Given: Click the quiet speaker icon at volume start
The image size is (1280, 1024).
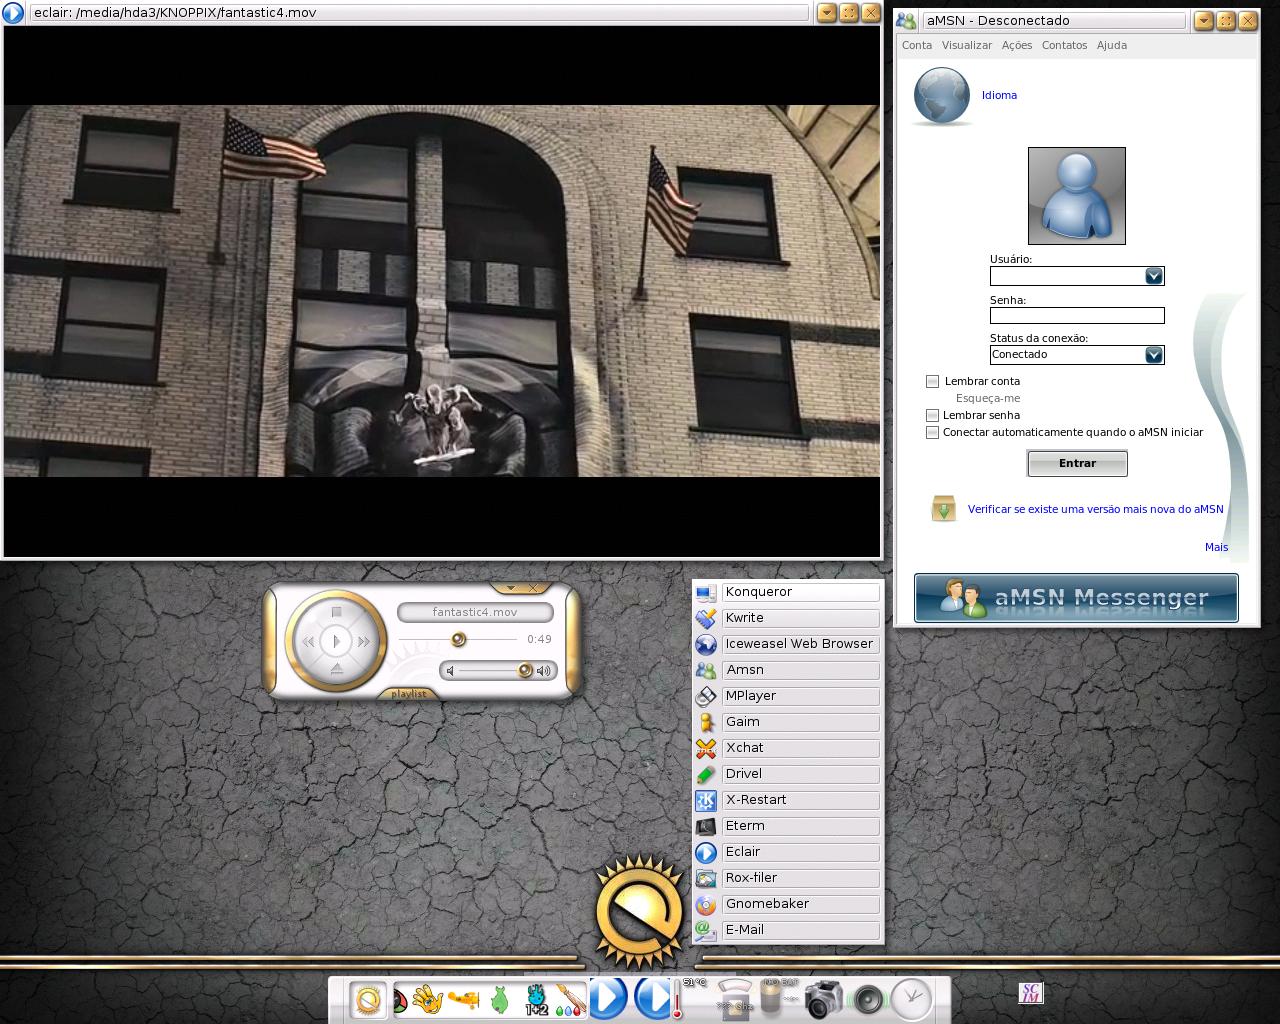Looking at the screenshot, I should 450,670.
